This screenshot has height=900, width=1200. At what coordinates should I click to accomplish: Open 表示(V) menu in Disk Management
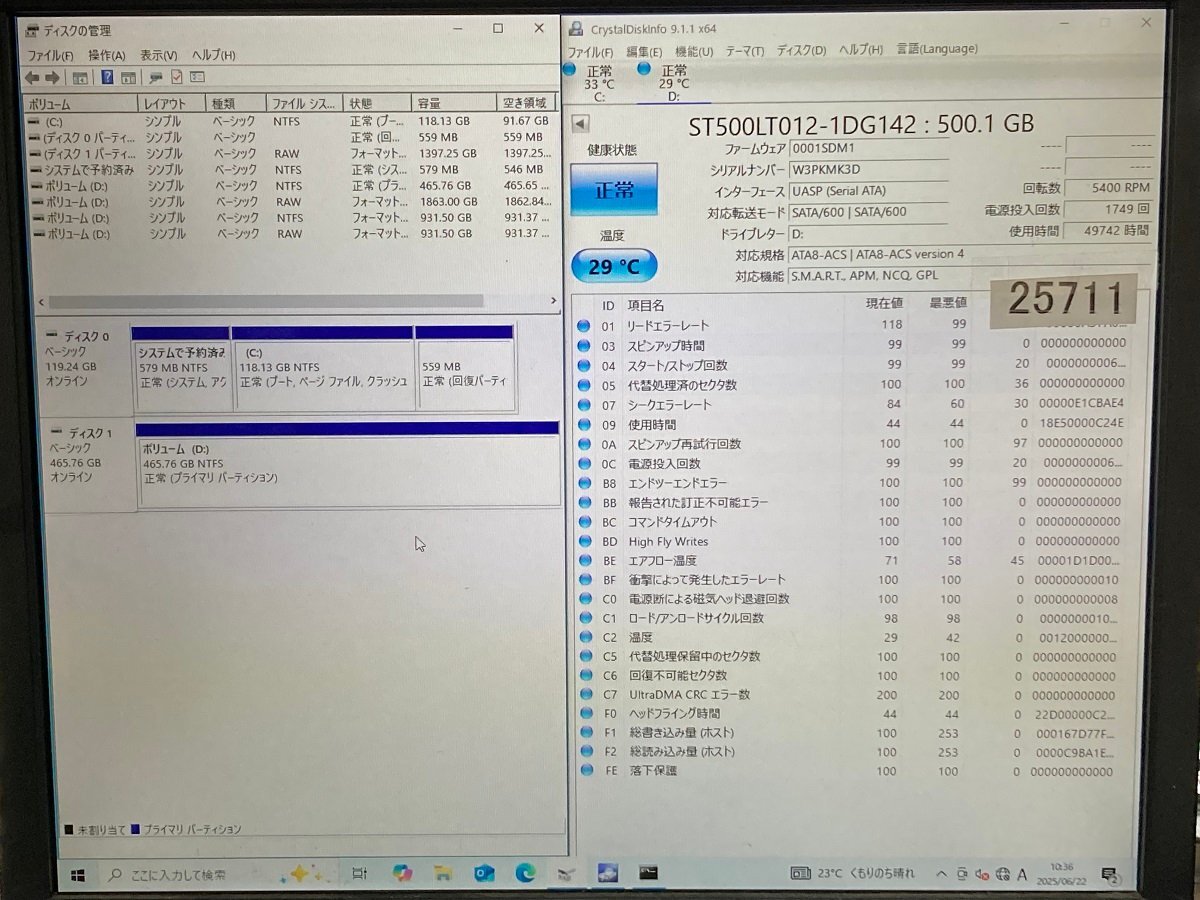pyautogui.click(x=159, y=56)
